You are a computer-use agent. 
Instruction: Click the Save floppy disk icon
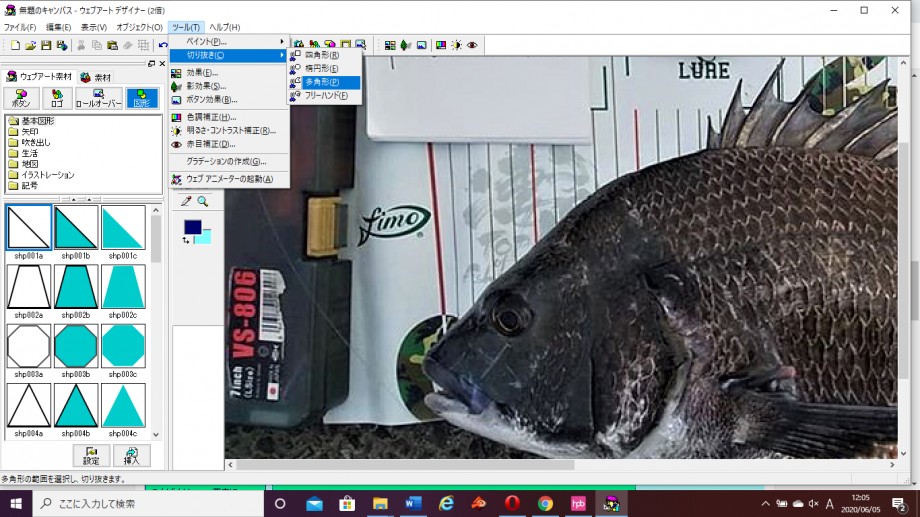[46, 45]
